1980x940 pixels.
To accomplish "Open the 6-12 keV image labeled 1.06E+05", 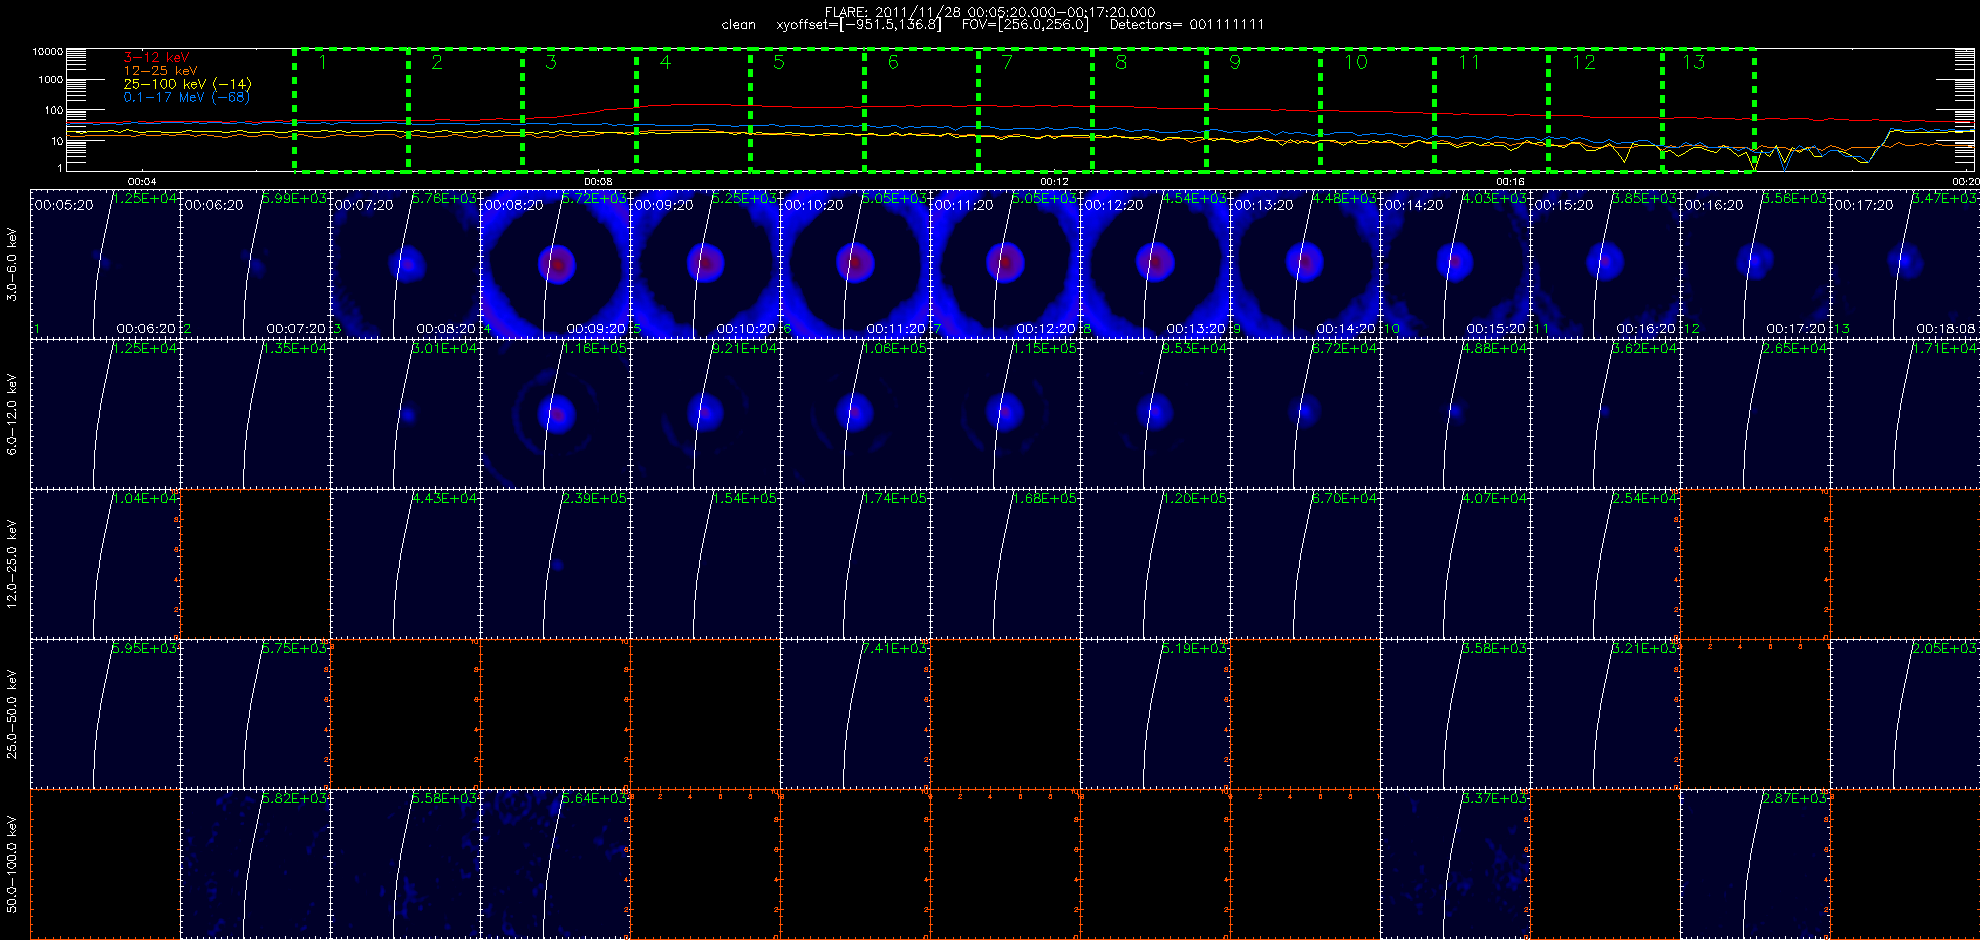I will coord(855,414).
